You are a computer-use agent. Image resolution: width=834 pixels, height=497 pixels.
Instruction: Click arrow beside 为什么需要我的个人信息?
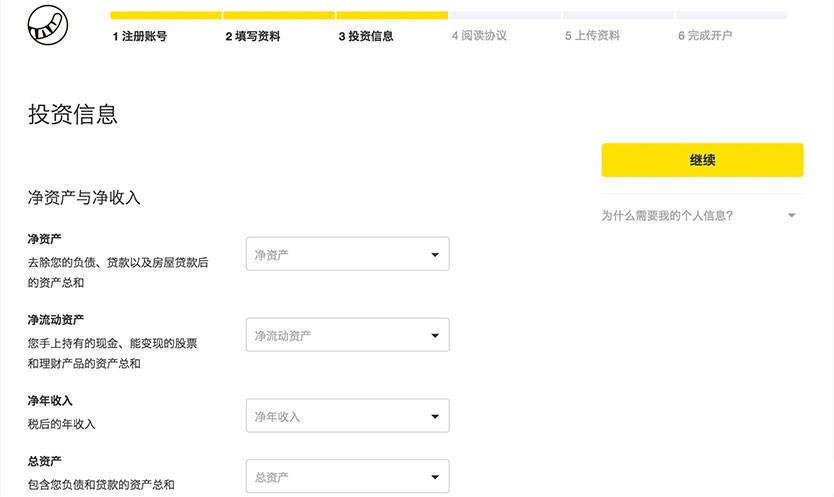[x=791, y=216]
